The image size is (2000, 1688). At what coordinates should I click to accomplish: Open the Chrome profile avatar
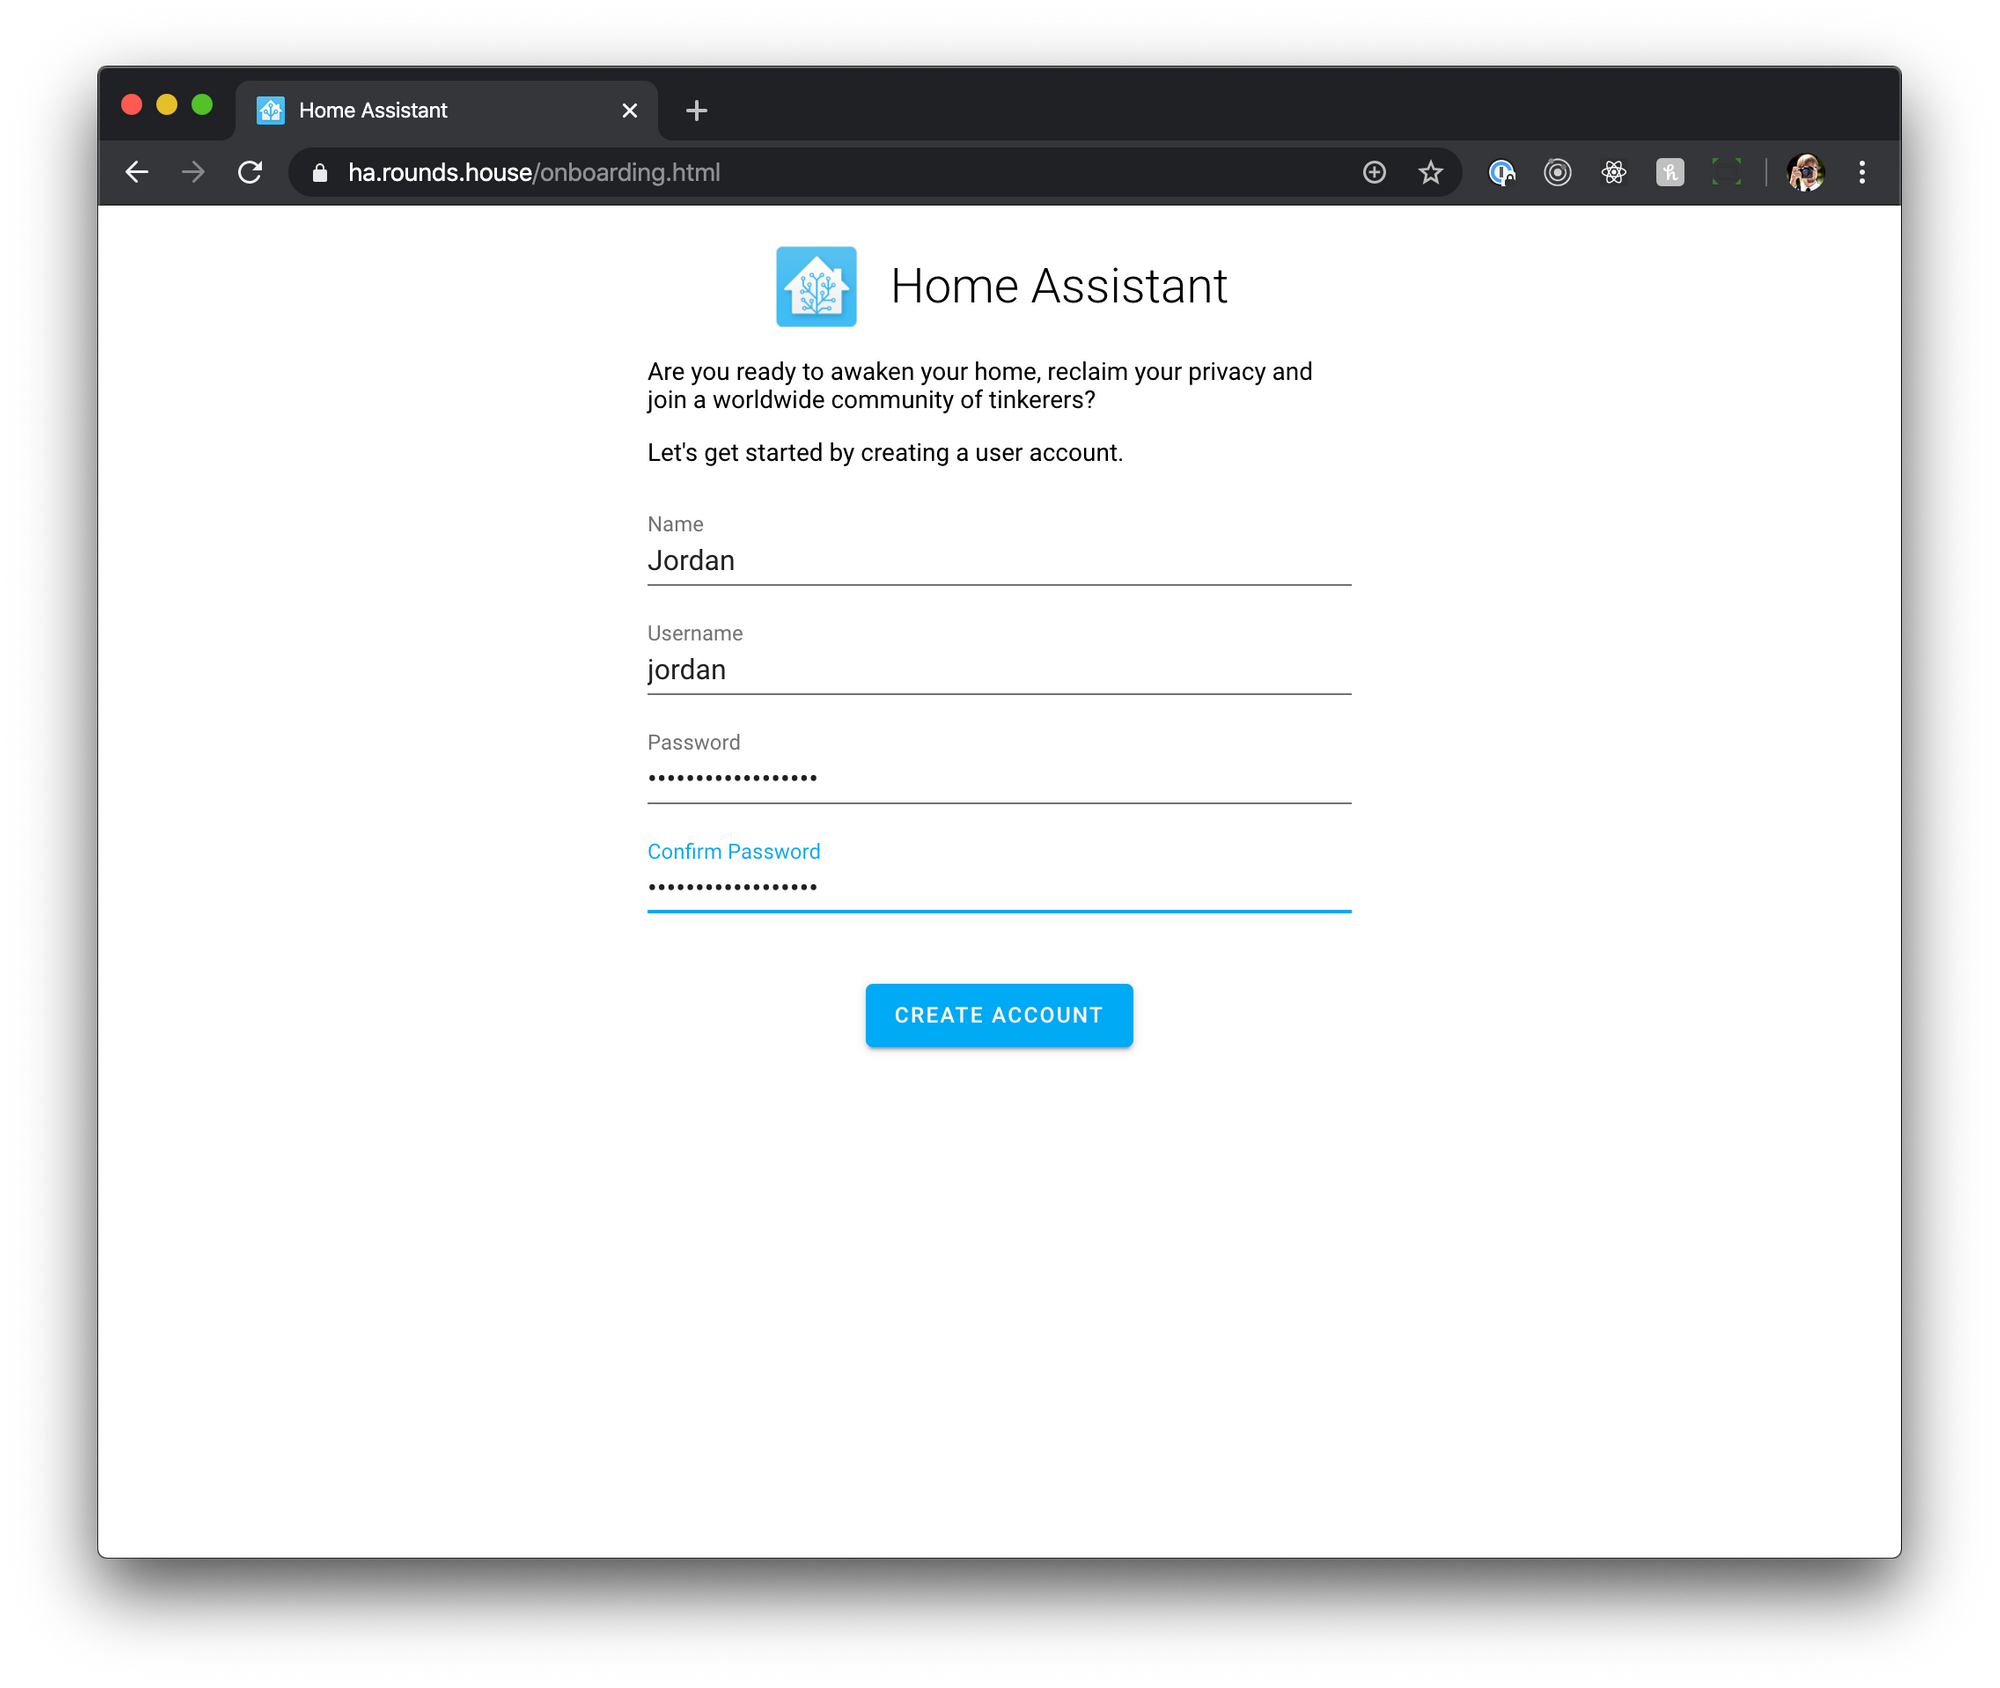pyautogui.click(x=1806, y=172)
